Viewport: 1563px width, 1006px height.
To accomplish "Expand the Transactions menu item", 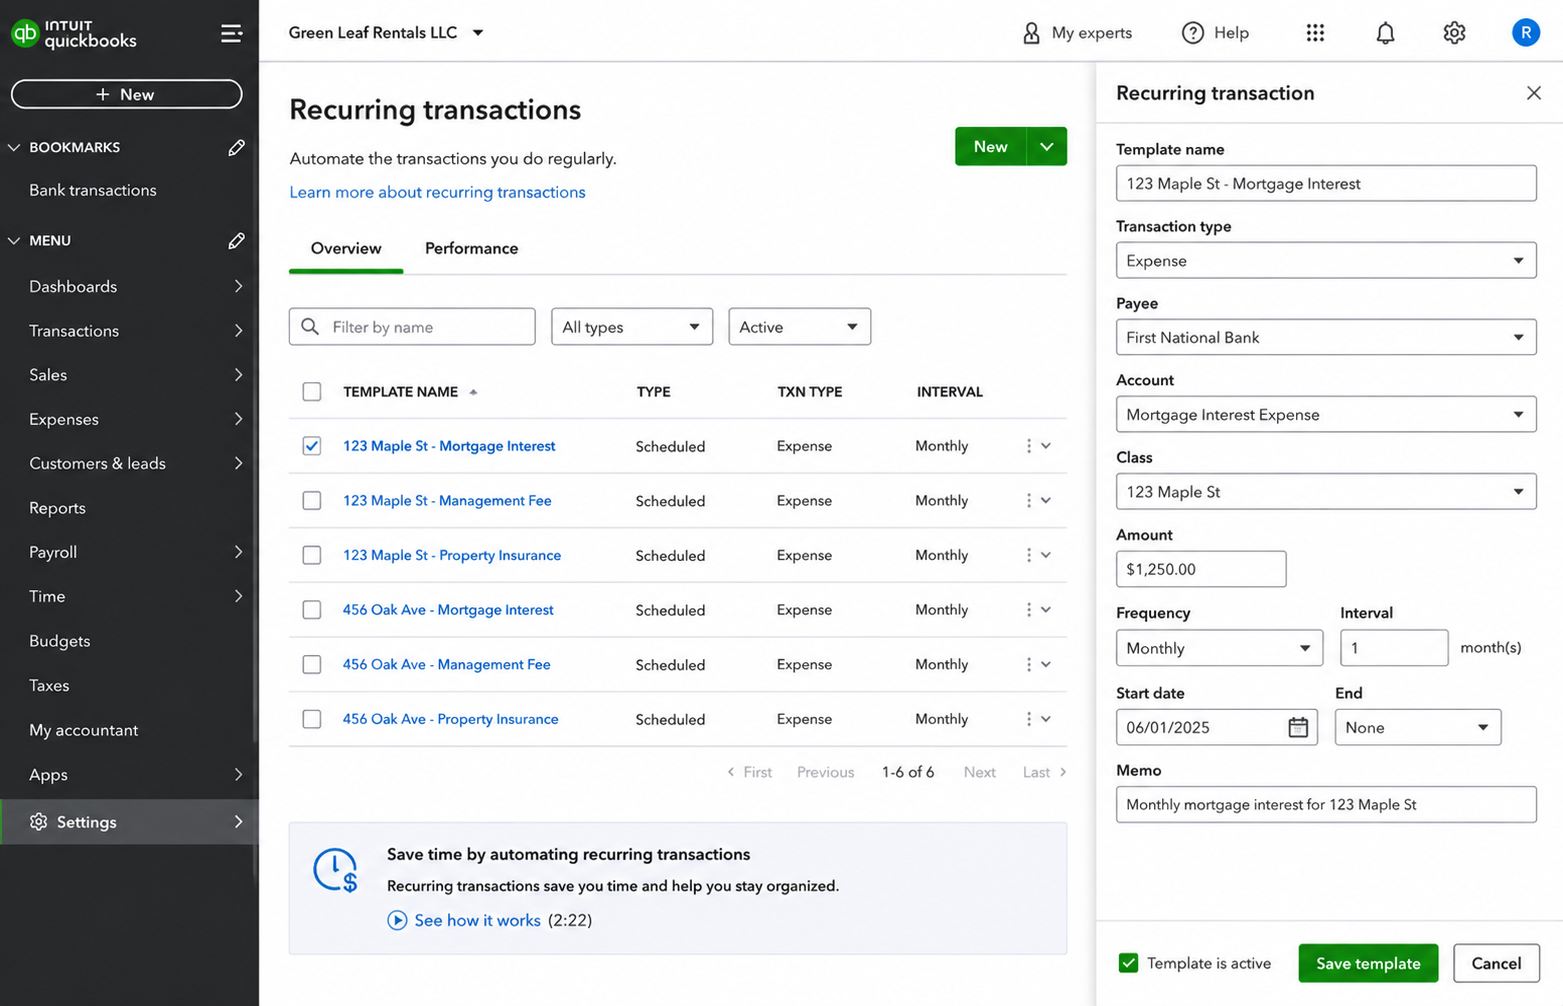I will coord(129,331).
